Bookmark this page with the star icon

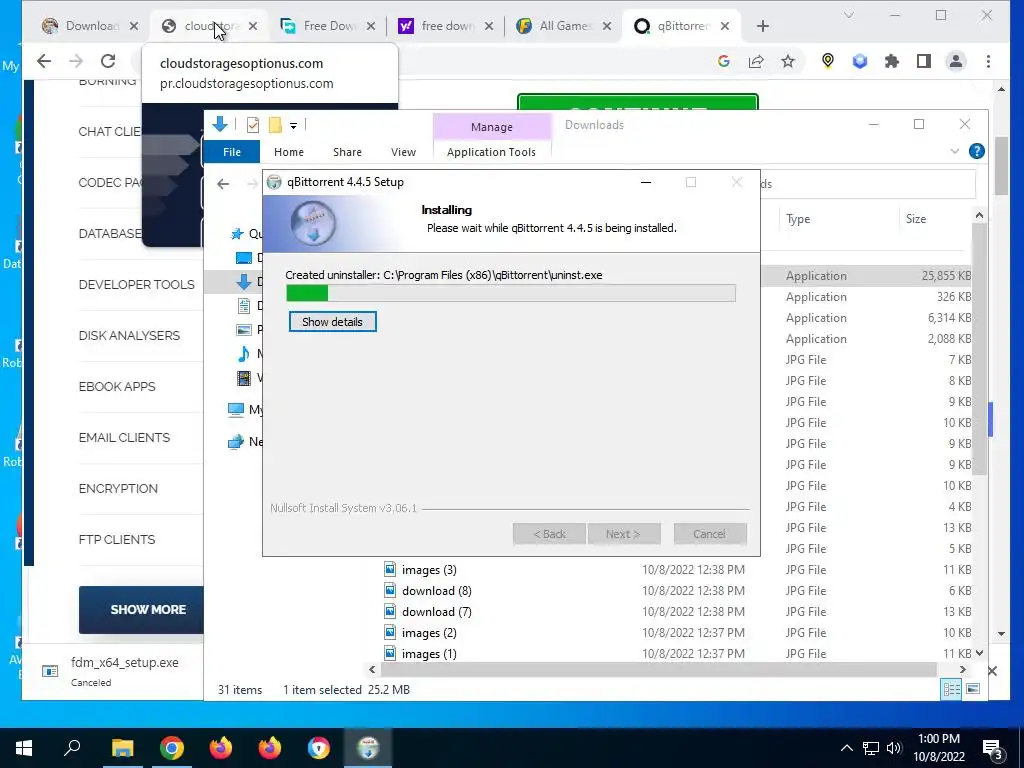788,61
